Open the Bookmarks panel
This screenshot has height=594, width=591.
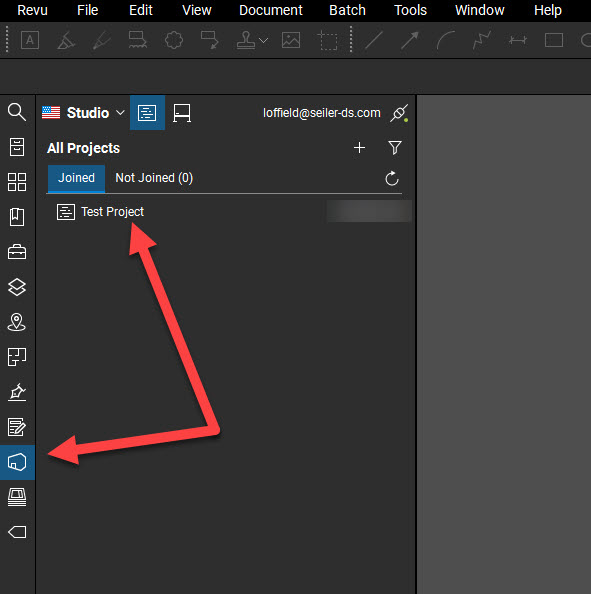pyautogui.click(x=17, y=217)
